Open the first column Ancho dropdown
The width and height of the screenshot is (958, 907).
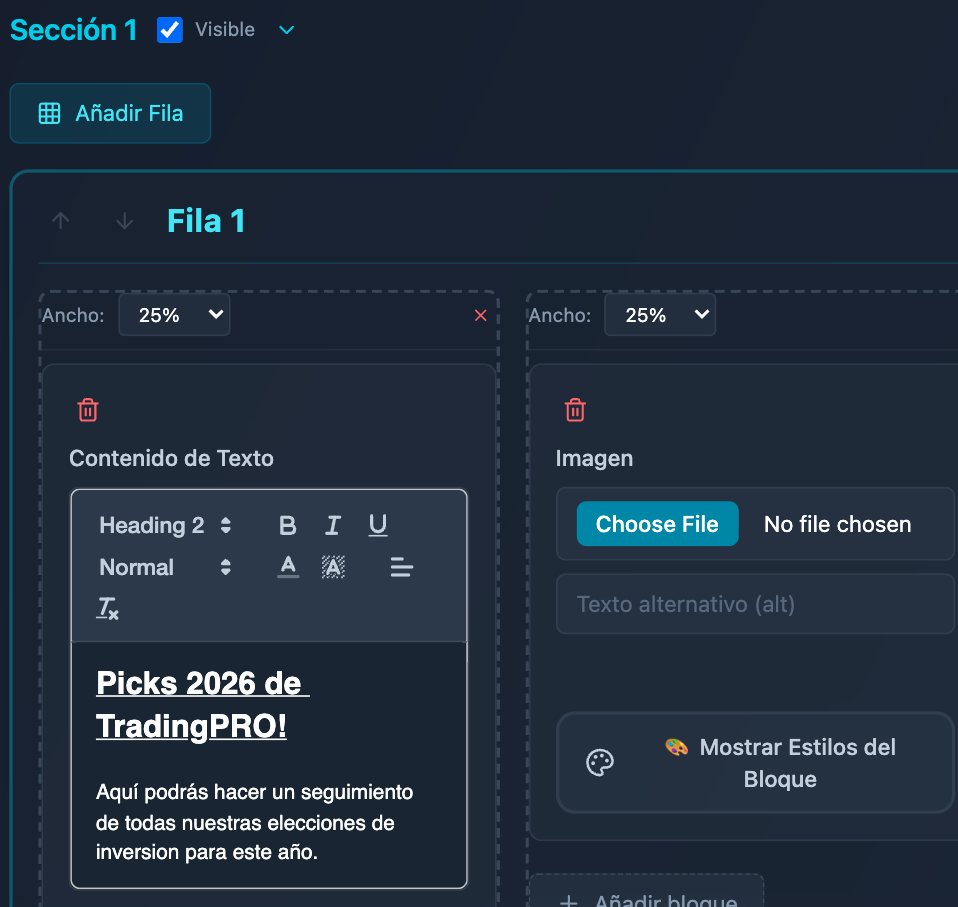175,315
